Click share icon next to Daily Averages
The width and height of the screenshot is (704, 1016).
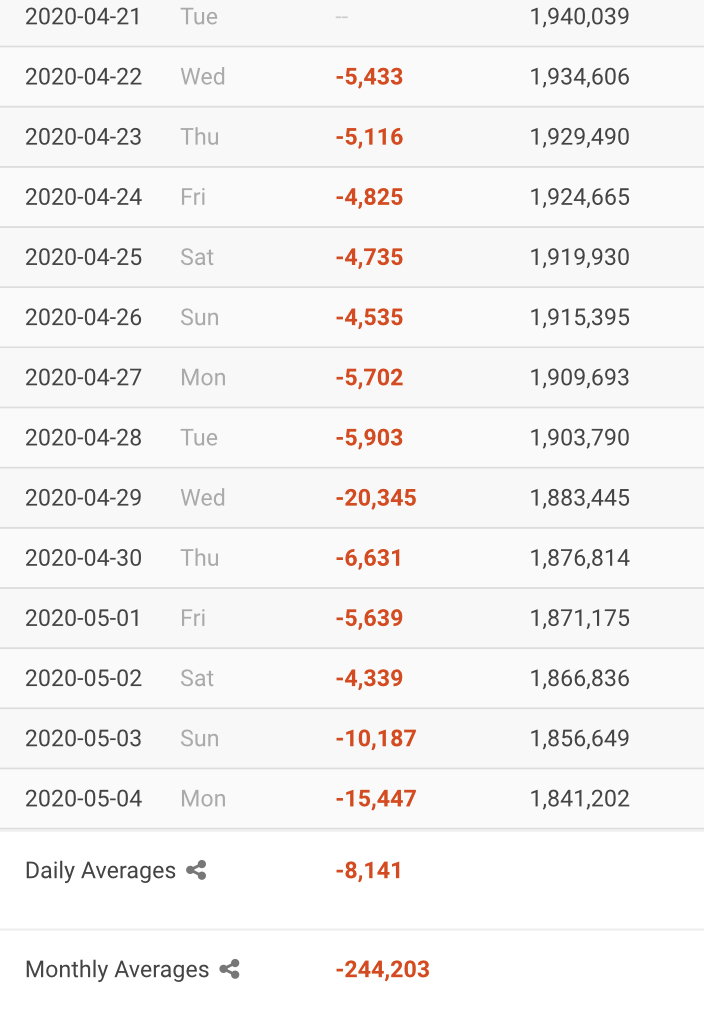196,870
